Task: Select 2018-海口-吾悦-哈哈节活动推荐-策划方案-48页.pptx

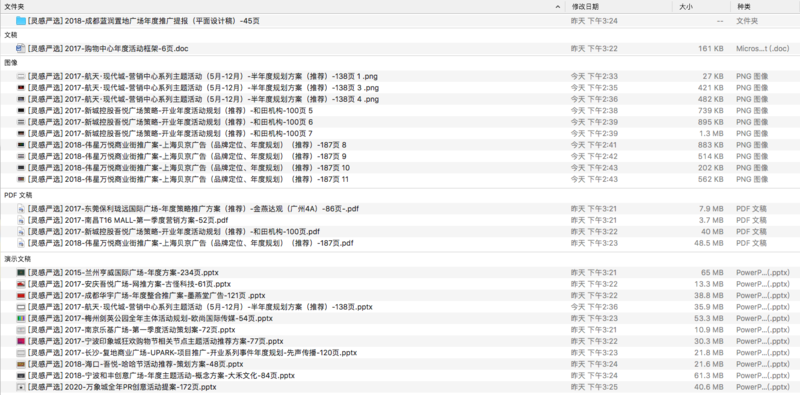Action: point(136,364)
